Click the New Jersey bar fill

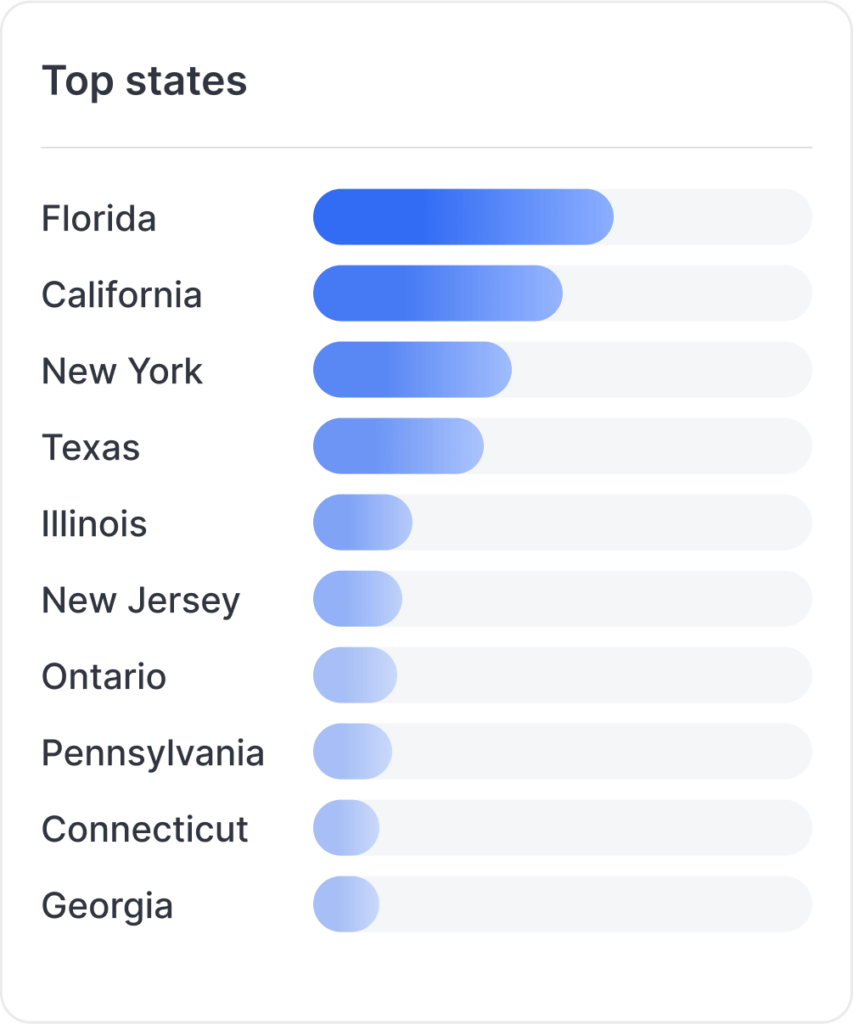(357, 599)
